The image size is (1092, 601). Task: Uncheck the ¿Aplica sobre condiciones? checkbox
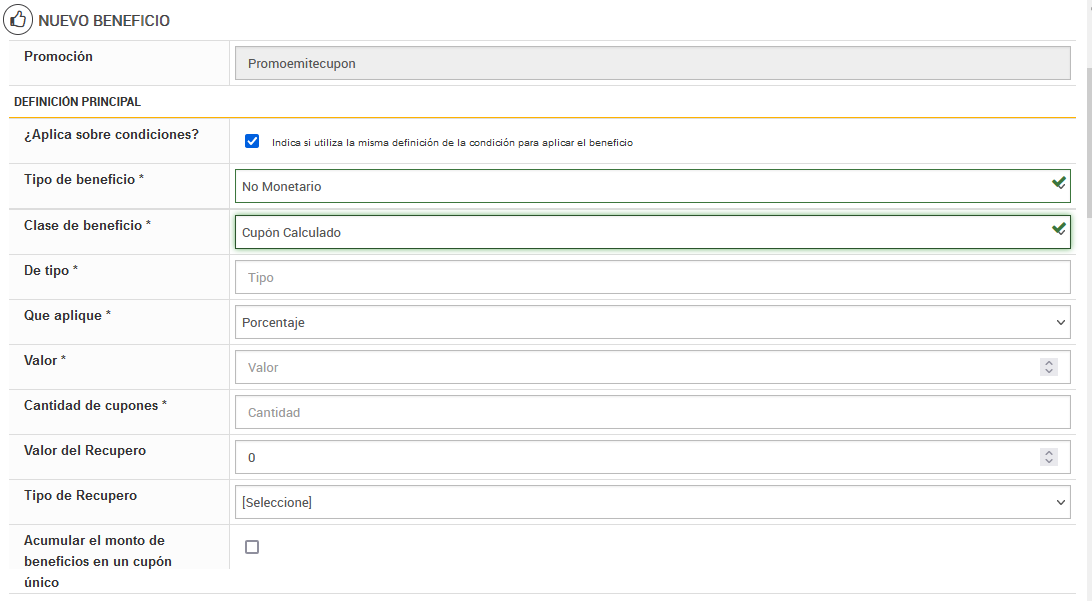[252, 142]
